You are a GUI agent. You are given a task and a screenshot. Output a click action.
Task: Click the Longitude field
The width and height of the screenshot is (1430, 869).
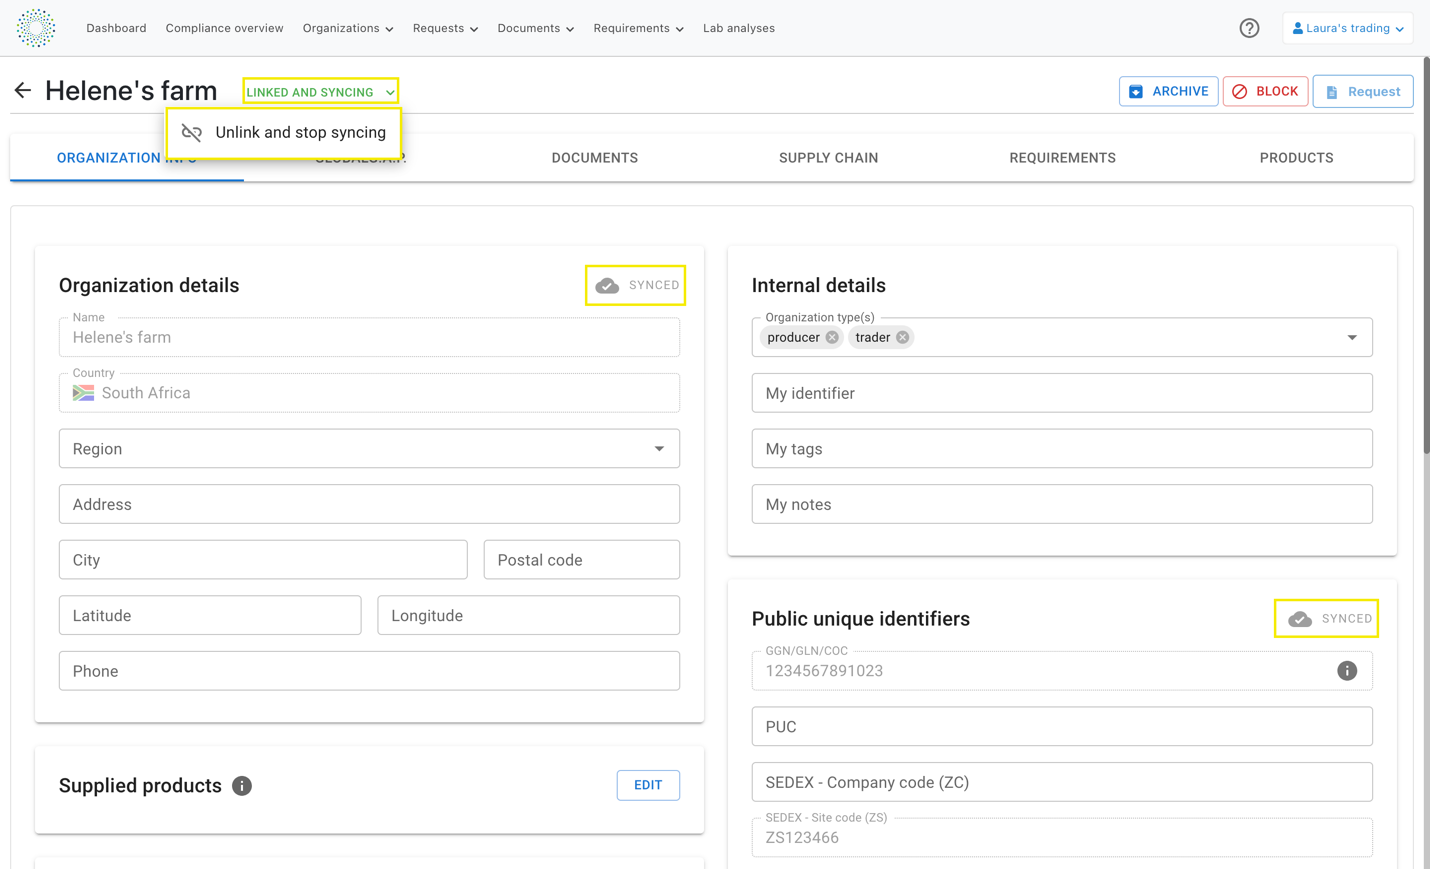529,615
